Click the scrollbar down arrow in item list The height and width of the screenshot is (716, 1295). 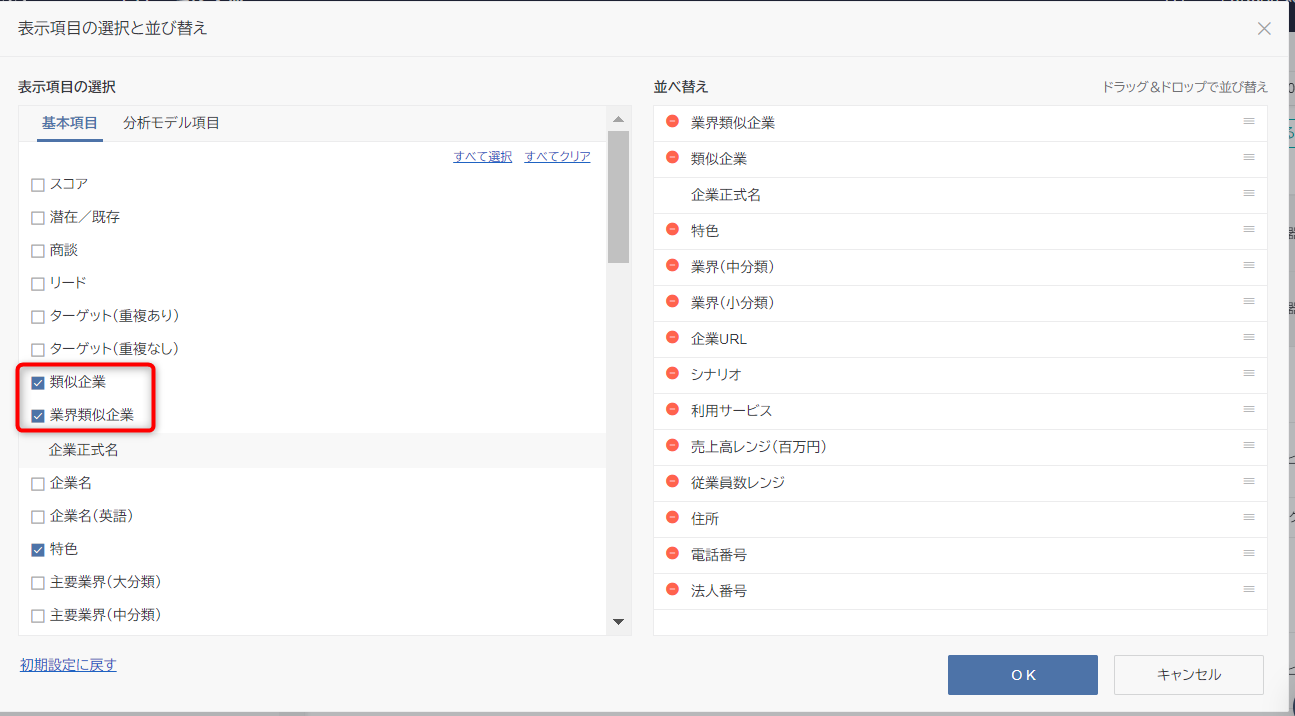point(618,622)
